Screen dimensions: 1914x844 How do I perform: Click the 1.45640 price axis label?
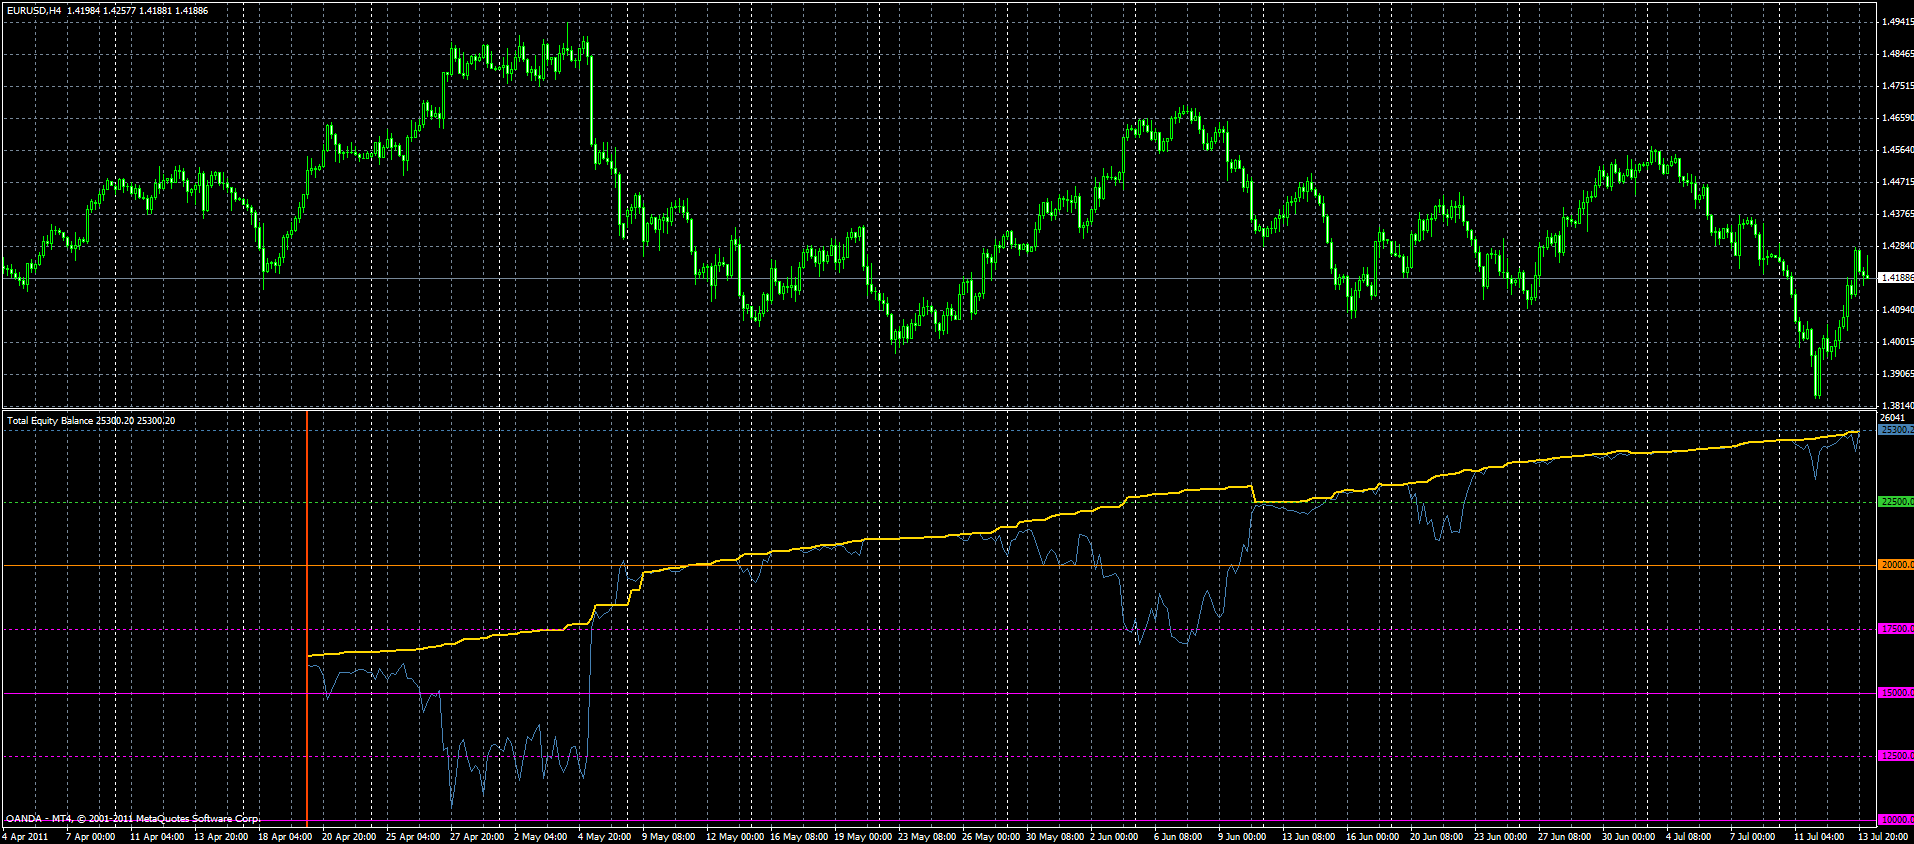[x=1897, y=149]
